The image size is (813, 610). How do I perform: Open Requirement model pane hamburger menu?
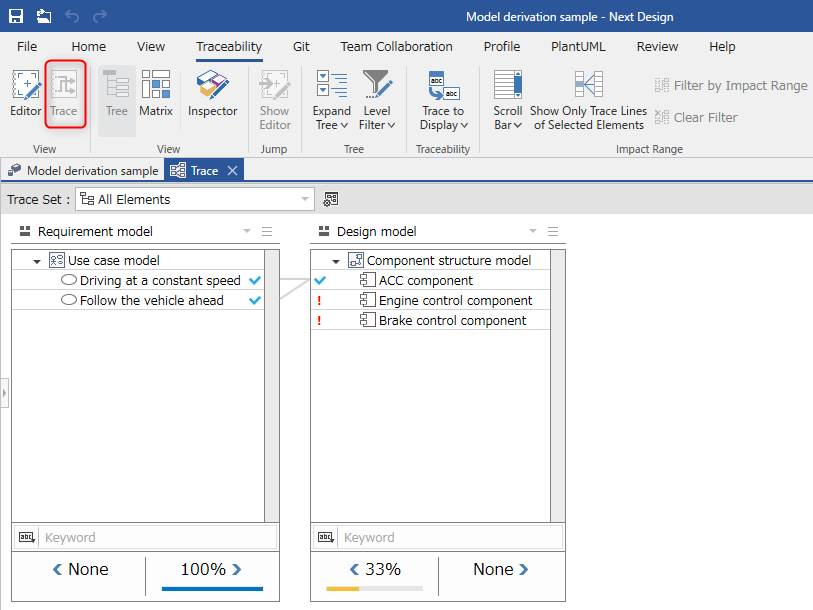267,231
